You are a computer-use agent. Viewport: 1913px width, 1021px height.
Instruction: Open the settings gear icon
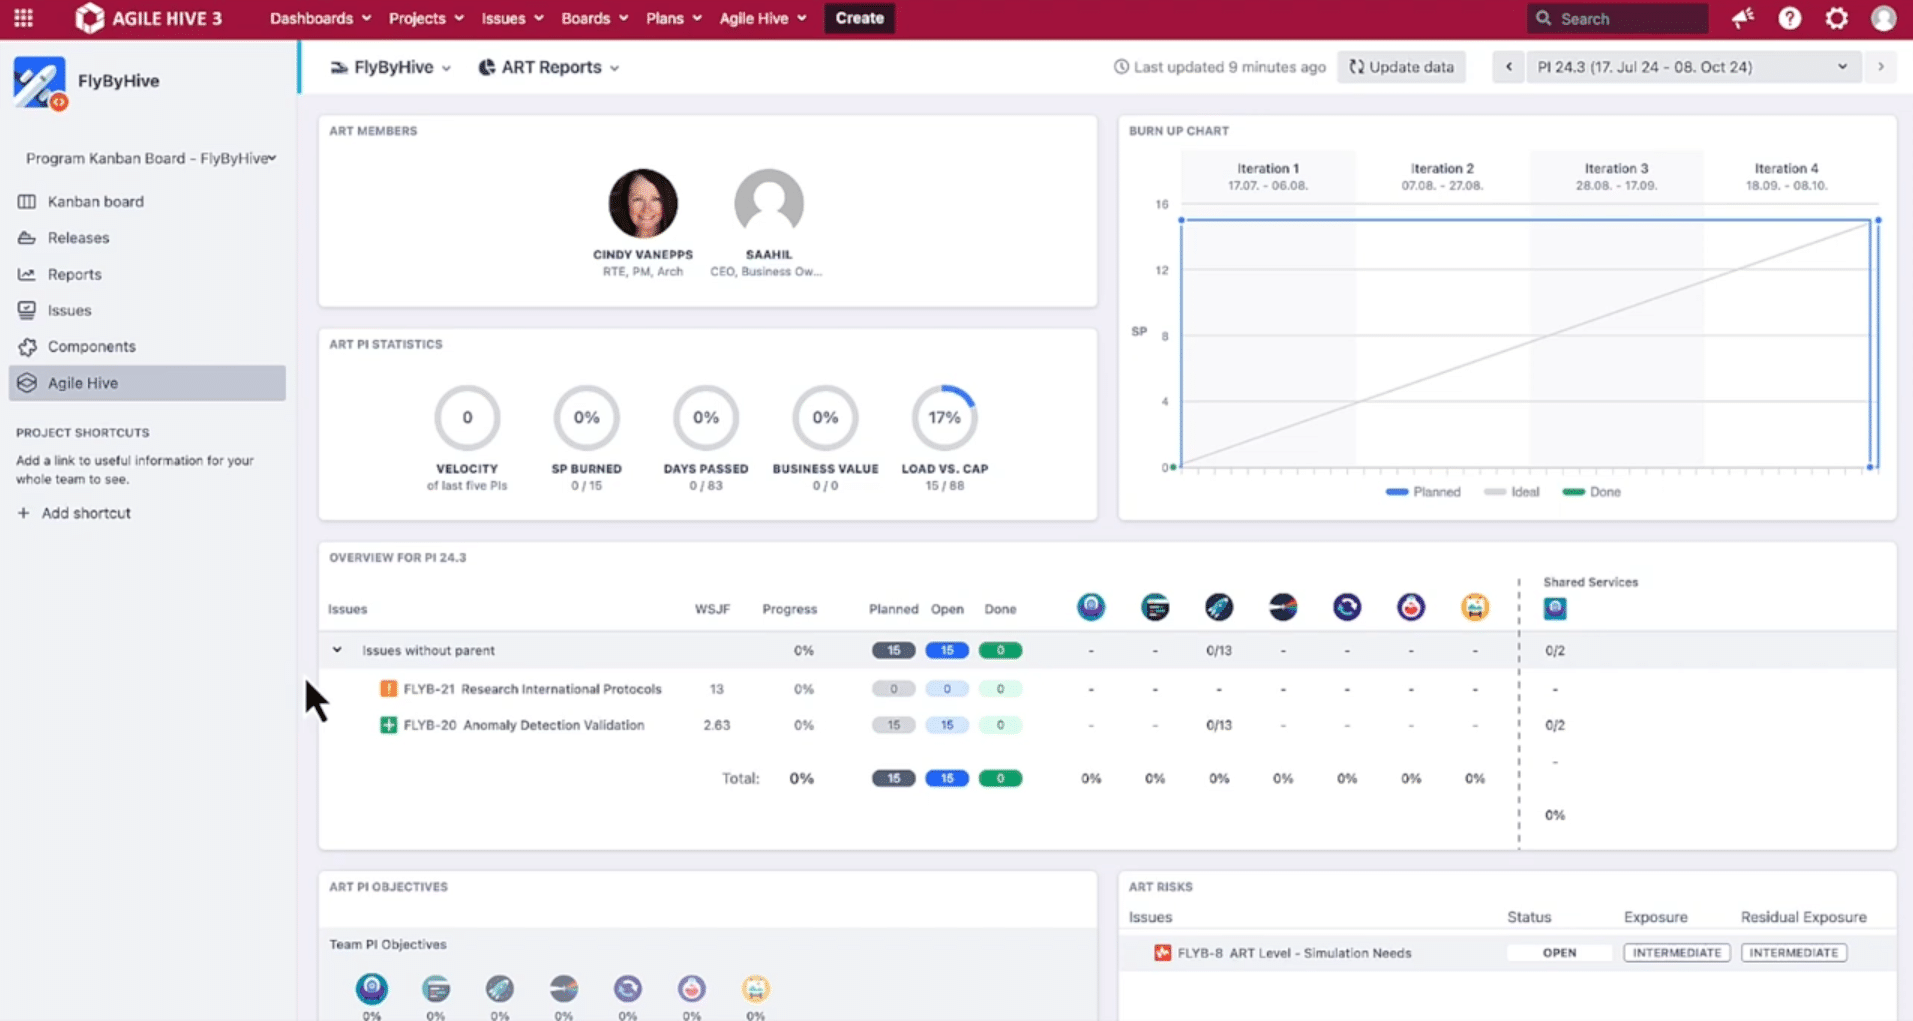tap(1837, 18)
